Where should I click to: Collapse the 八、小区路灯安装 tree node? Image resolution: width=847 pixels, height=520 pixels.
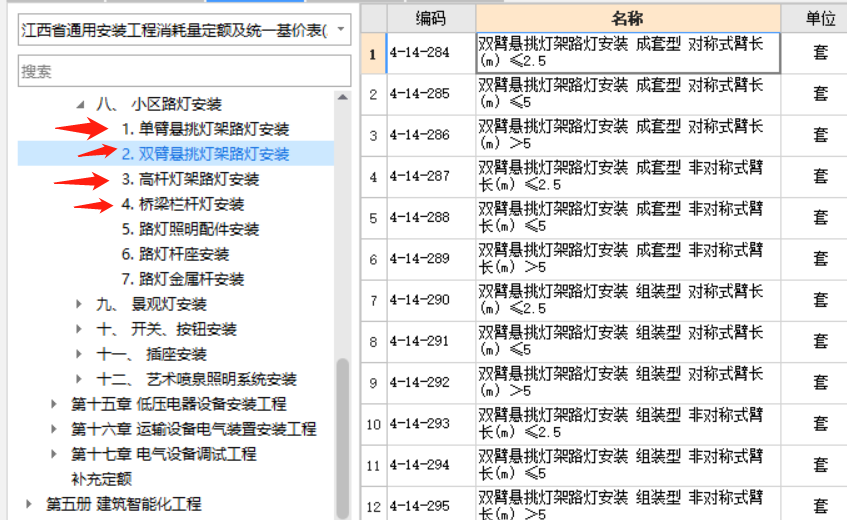click(80, 104)
